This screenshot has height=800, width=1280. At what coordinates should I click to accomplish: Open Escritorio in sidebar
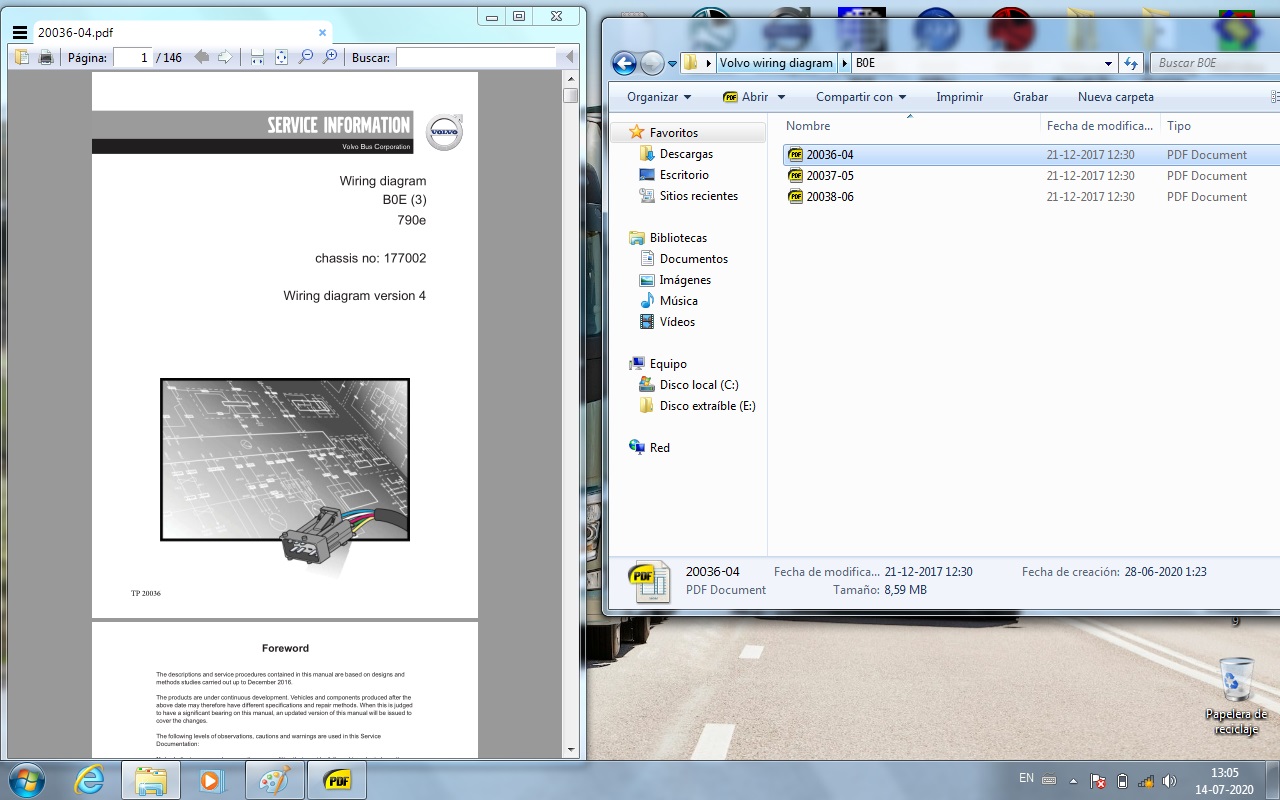pos(684,175)
